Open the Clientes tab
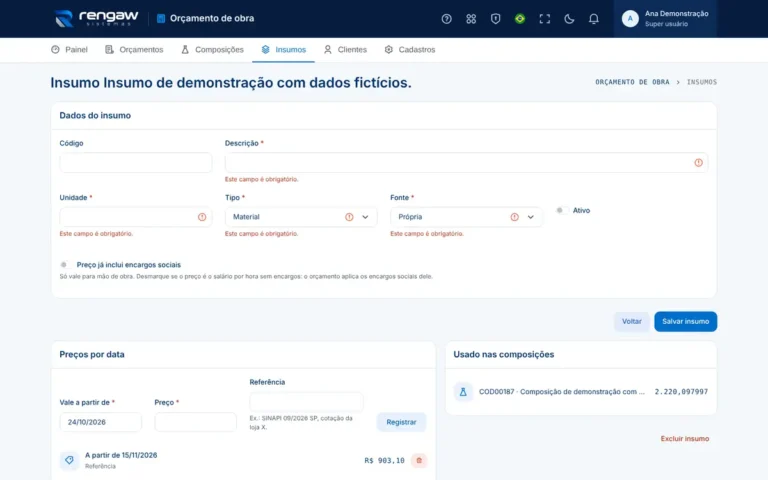Screen dimensions: 768x480 click(x=345, y=49)
